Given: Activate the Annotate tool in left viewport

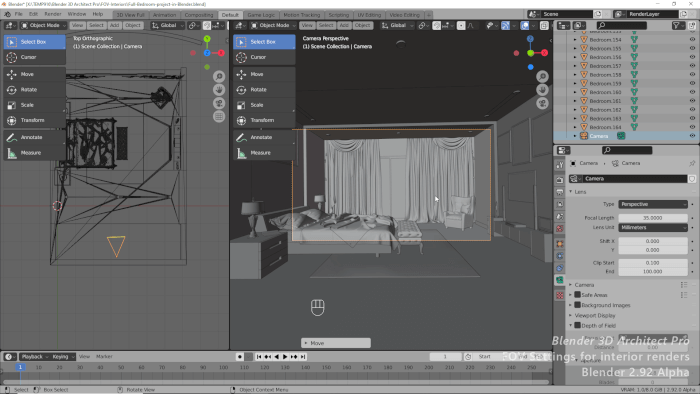Looking at the screenshot, I should [x=34, y=137].
